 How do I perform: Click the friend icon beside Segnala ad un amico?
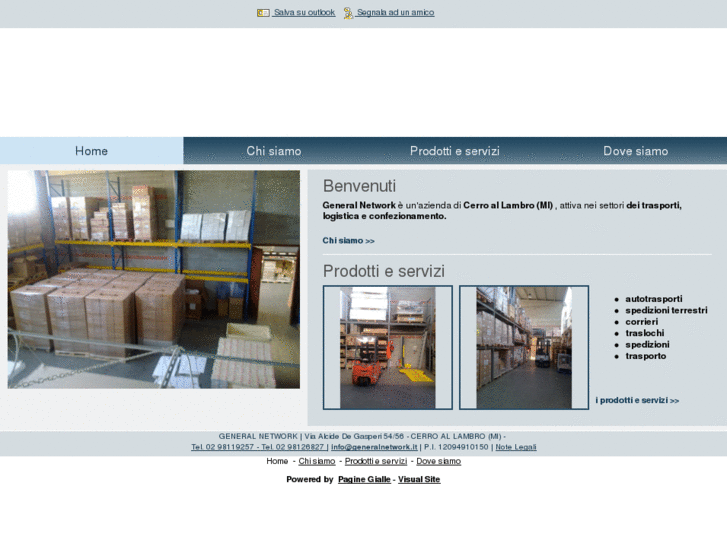(x=348, y=13)
